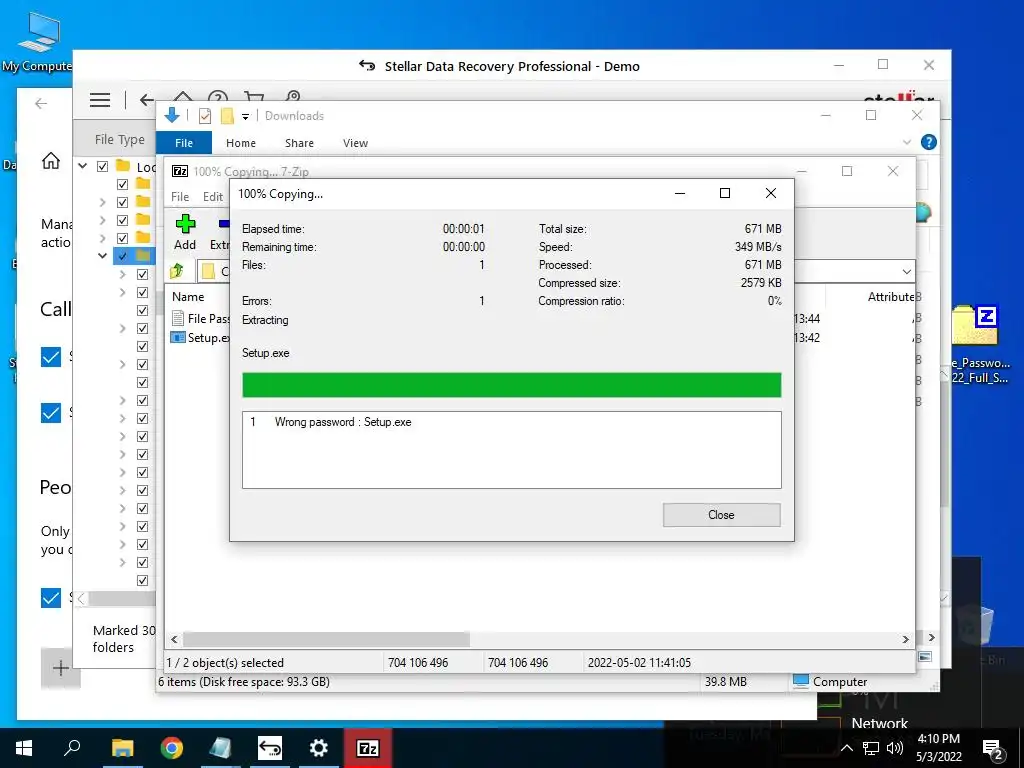Switch to the View ribbon tab
Viewport: 1024px width, 768px height.
click(x=355, y=143)
